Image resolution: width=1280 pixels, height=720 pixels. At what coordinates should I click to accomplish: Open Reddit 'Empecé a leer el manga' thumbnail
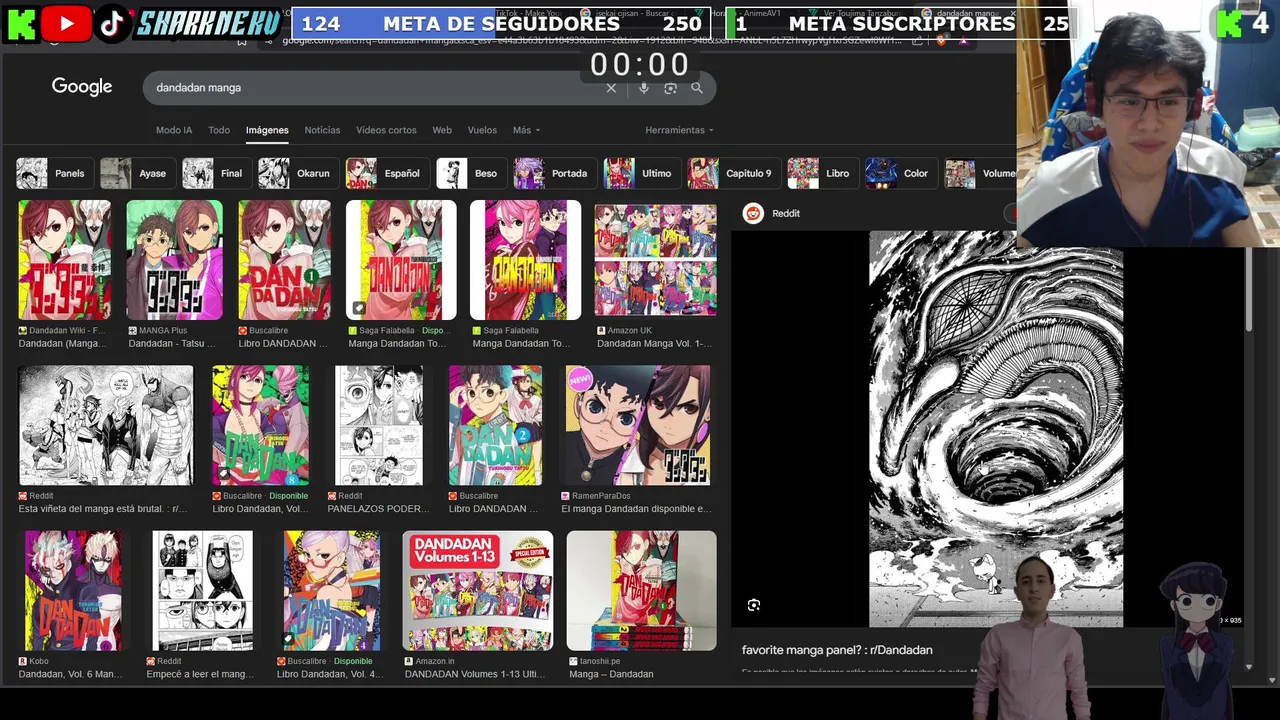coord(202,591)
